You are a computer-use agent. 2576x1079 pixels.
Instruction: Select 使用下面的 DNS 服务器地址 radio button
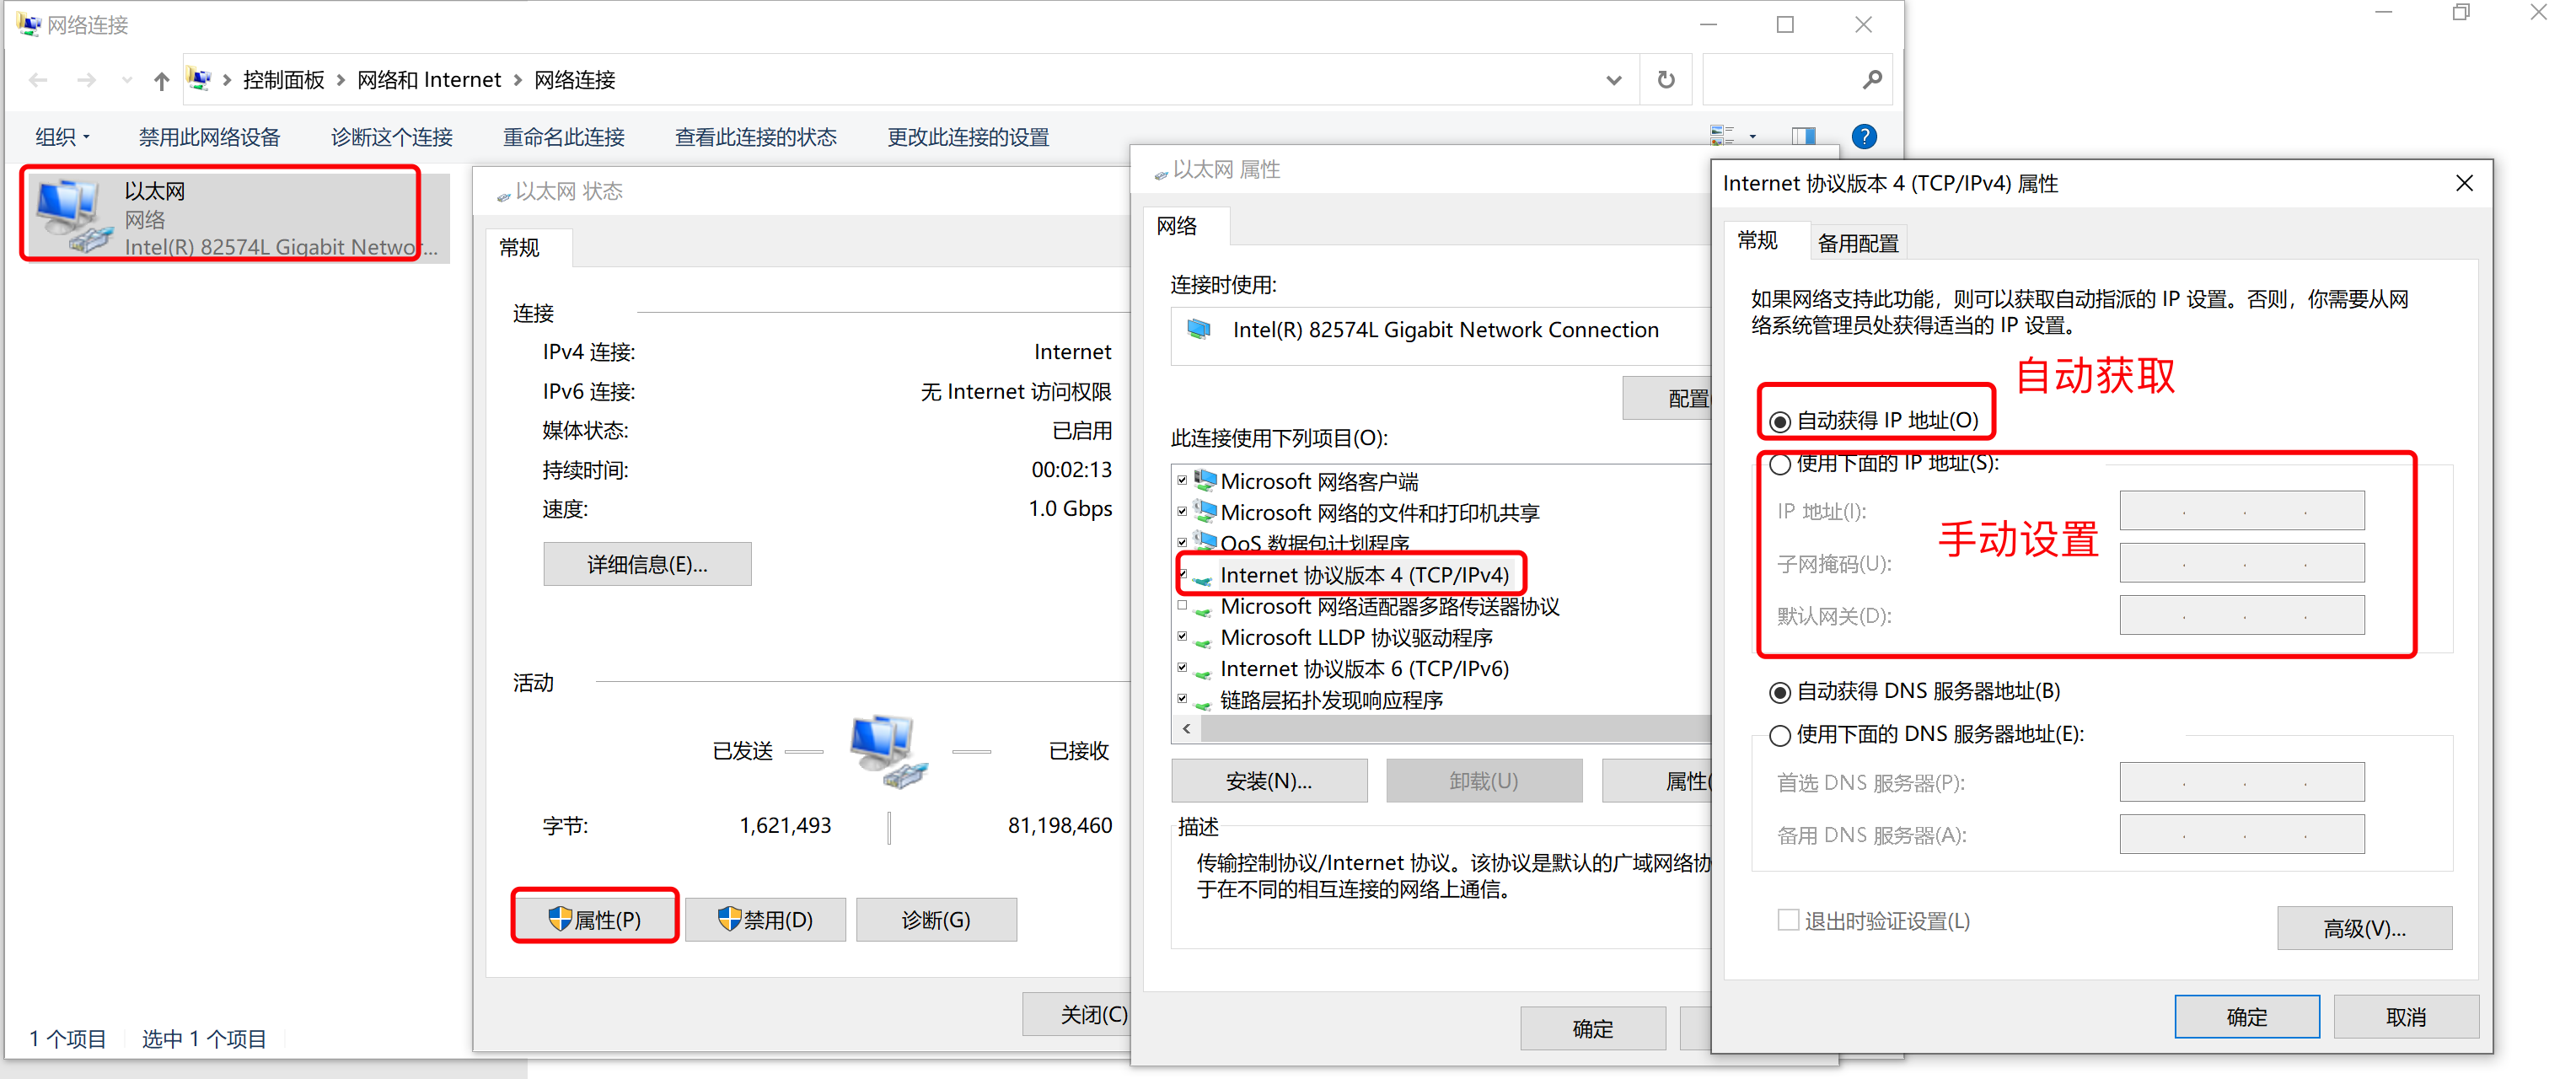click(x=1780, y=736)
